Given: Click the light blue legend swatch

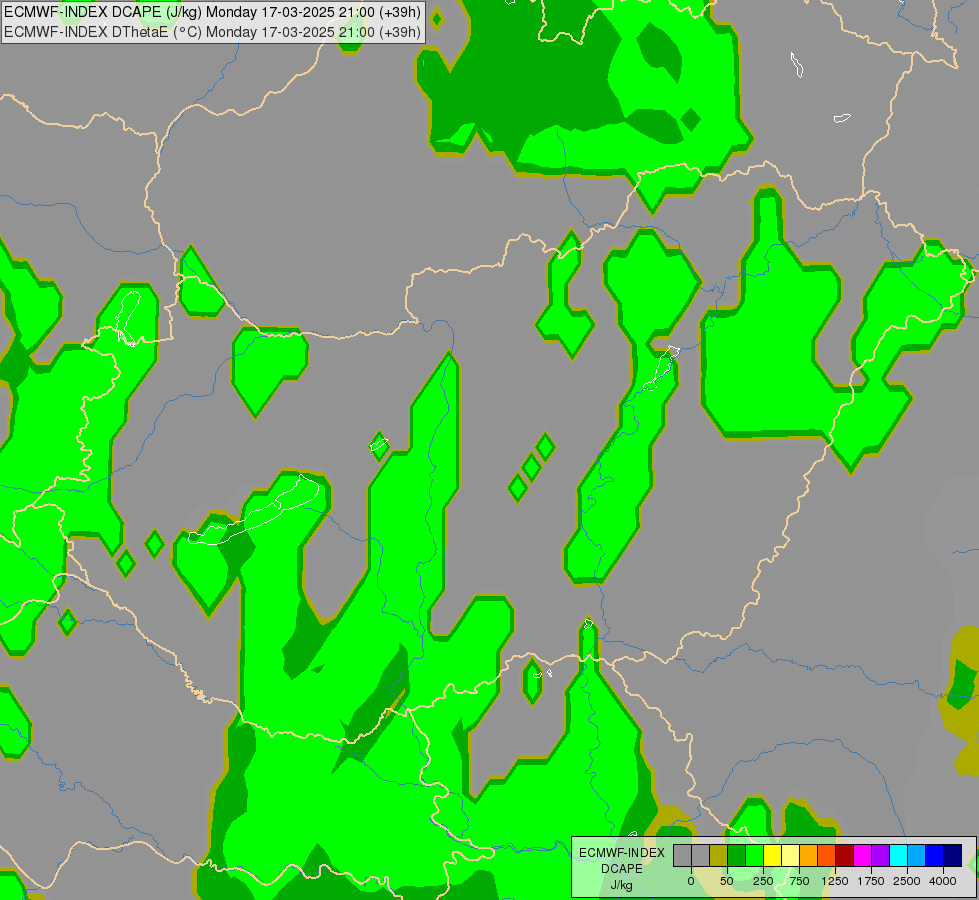Looking at the screenshot, I should click(916, 855).
